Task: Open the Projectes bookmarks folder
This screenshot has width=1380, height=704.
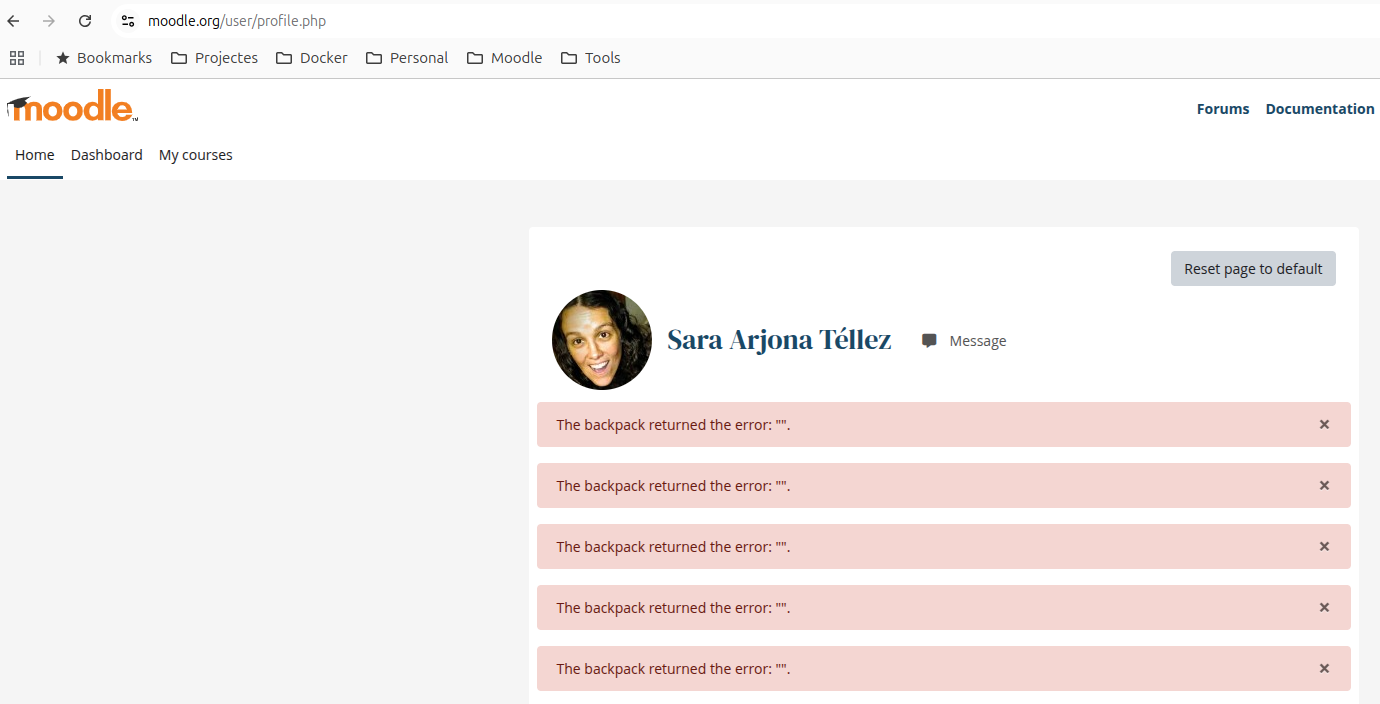Action: pyautogui.click(x=214, y=58)
